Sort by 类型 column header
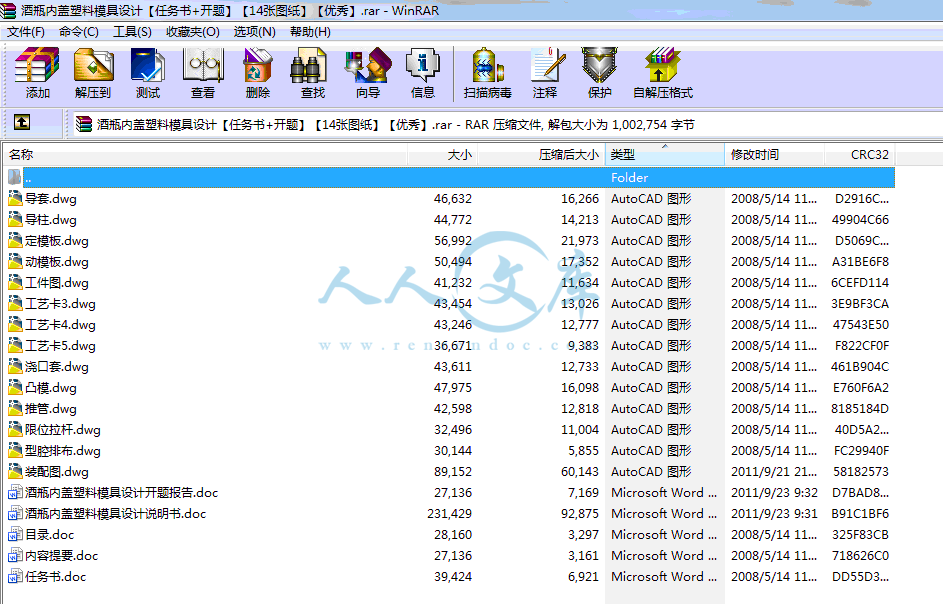 [665, 155]
